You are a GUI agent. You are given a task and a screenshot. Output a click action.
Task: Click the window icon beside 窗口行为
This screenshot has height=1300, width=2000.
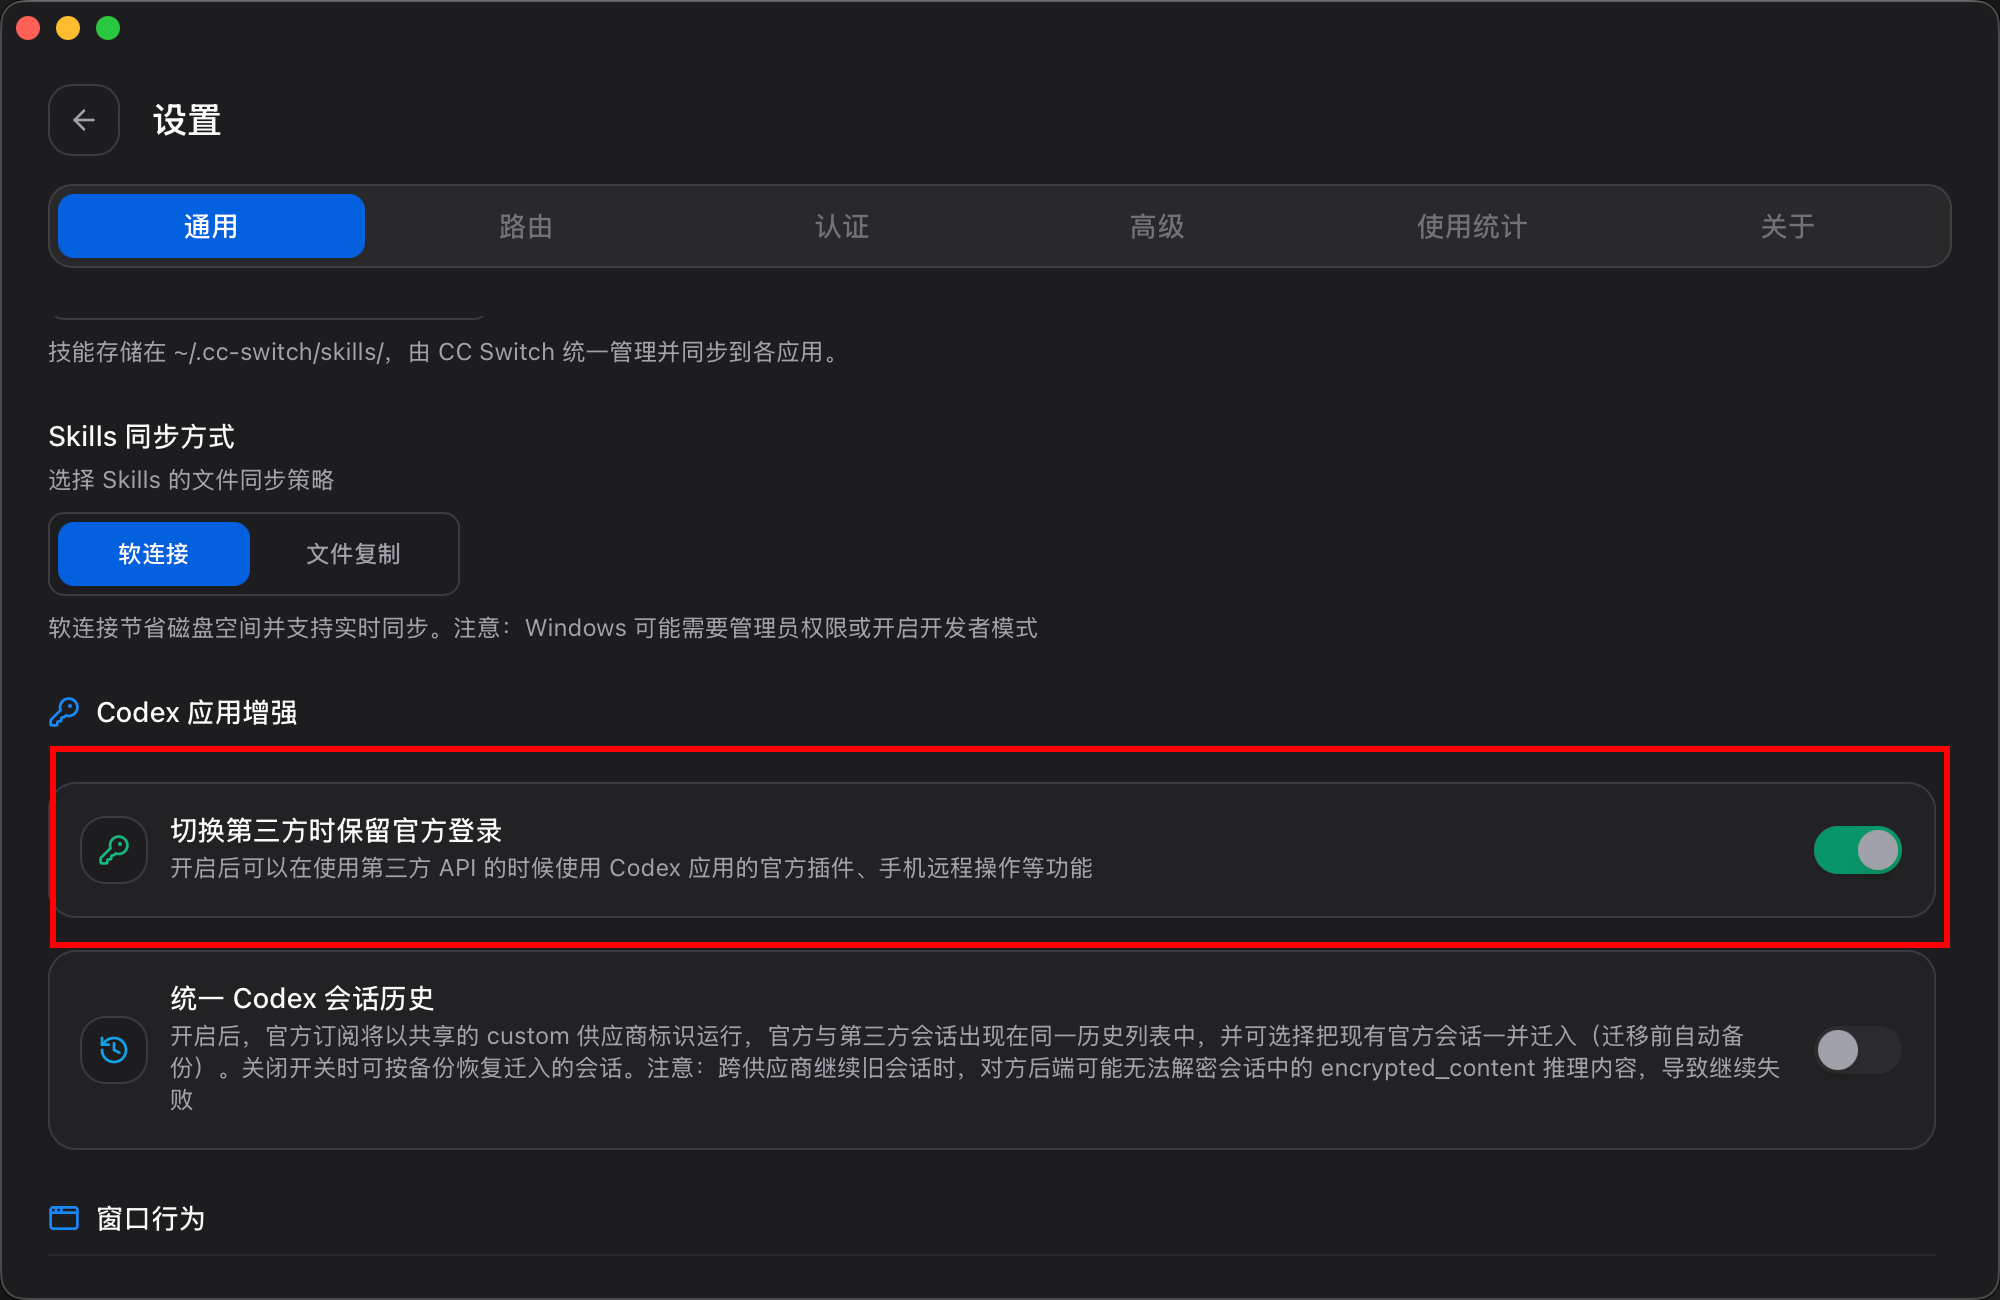click(x=64, y=1218)
